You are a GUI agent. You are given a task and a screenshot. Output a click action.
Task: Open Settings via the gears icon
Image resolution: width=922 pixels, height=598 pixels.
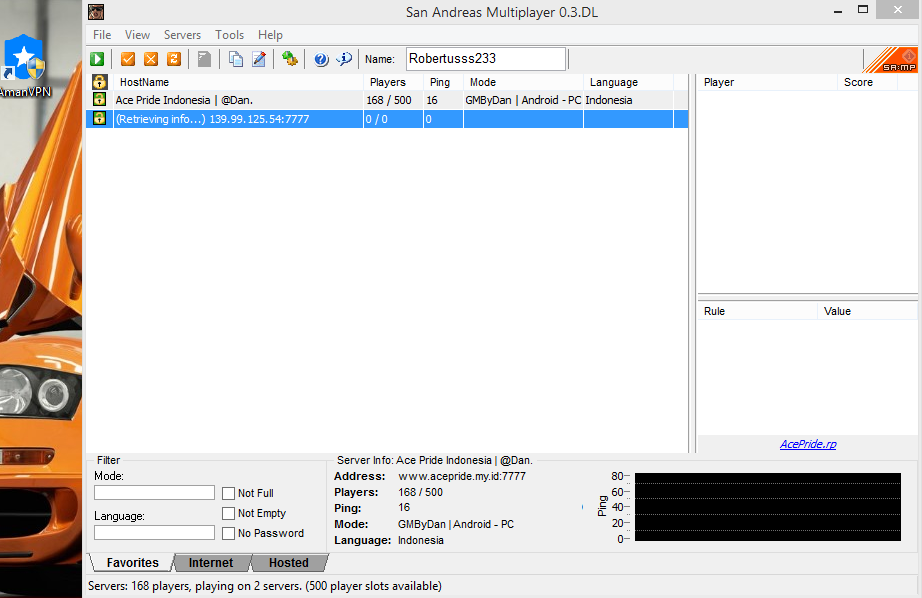tap(289, 59)
